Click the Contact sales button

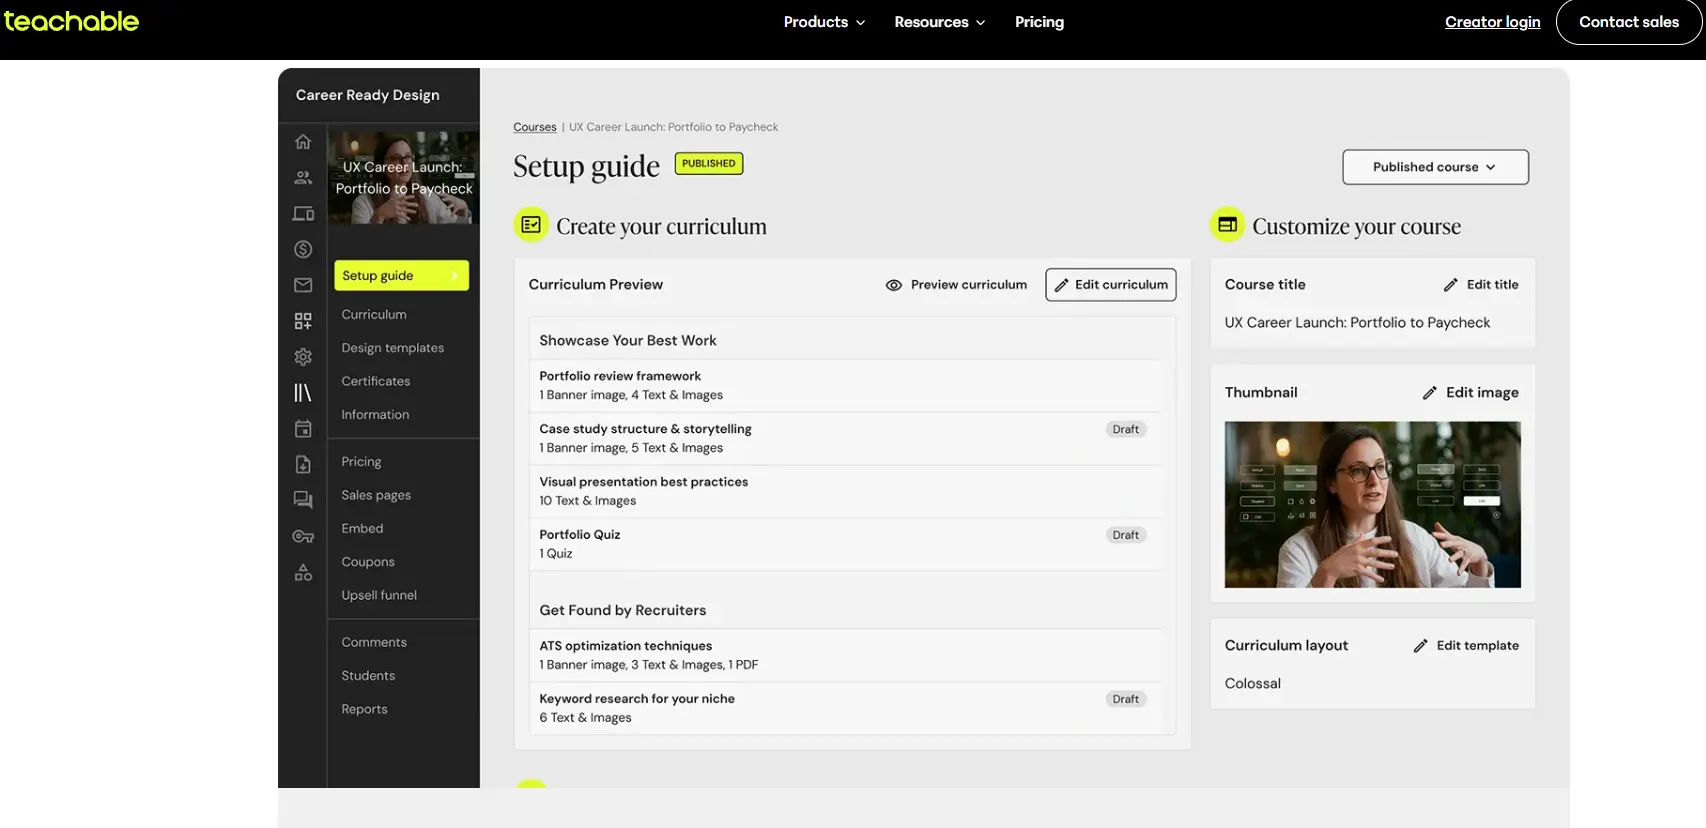[x=1629, y=22]
